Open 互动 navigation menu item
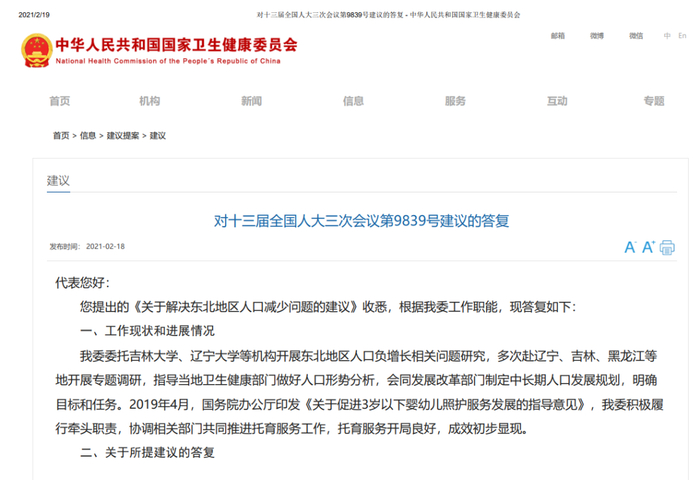 point(557,101)
